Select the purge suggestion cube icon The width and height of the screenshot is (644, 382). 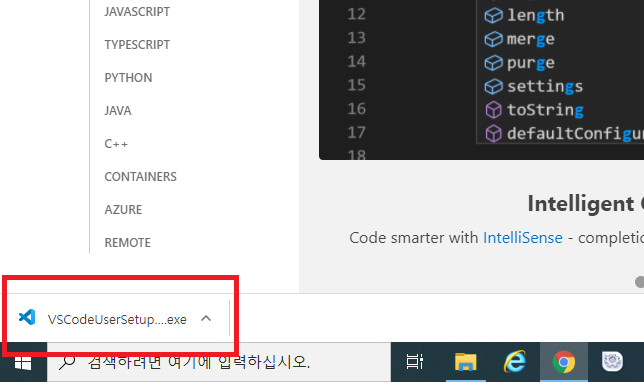(493, 63)
